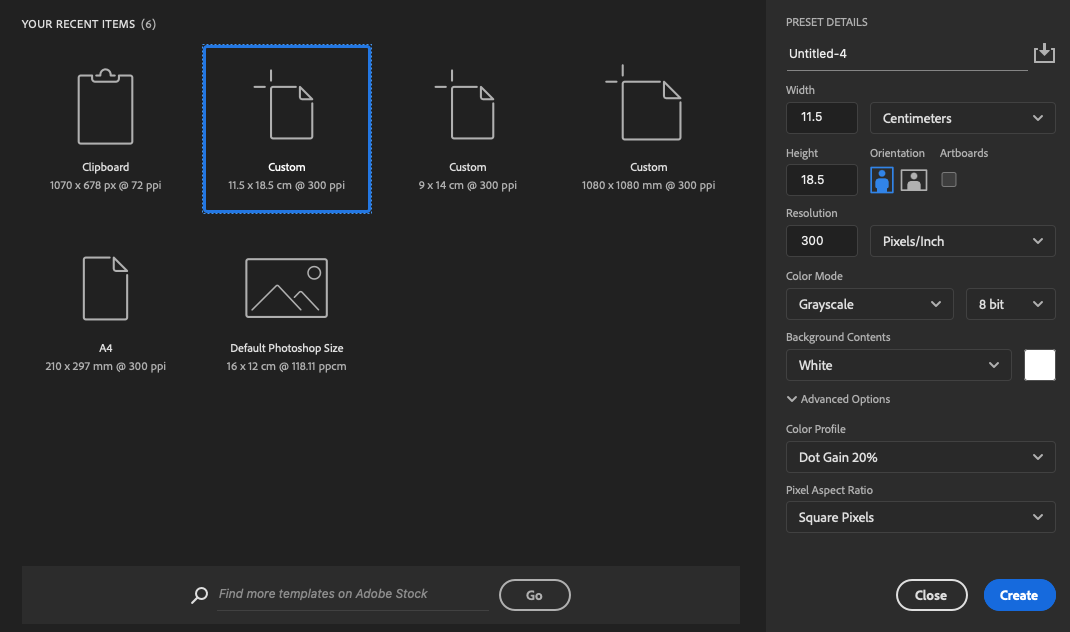Click the white background color swatch
Screen dimensions: 1070x632
(1040, 365)
